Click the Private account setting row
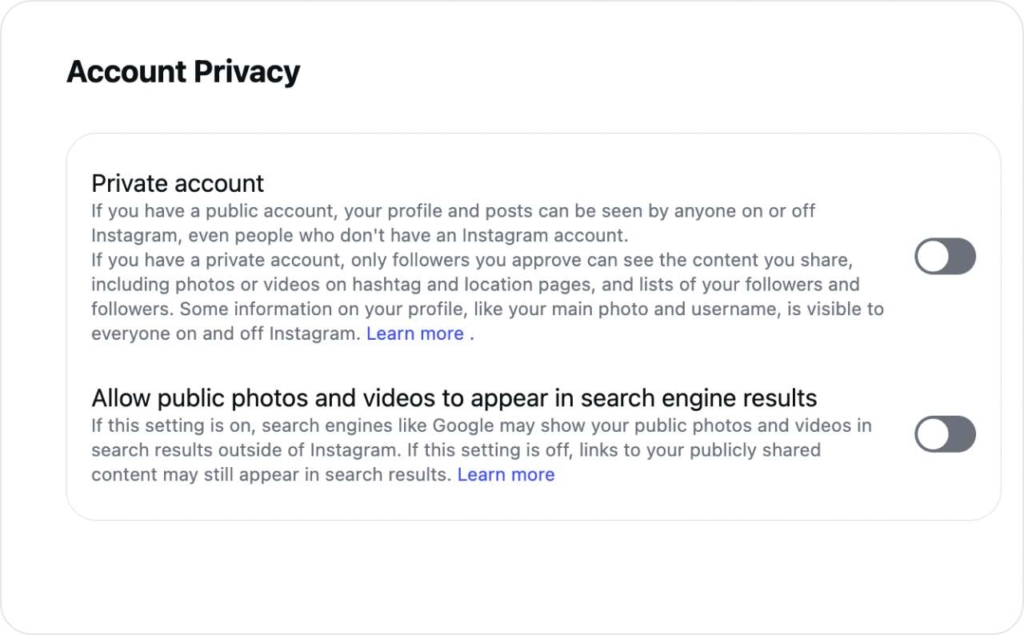1024x635 pixels. tap(500, 257)
